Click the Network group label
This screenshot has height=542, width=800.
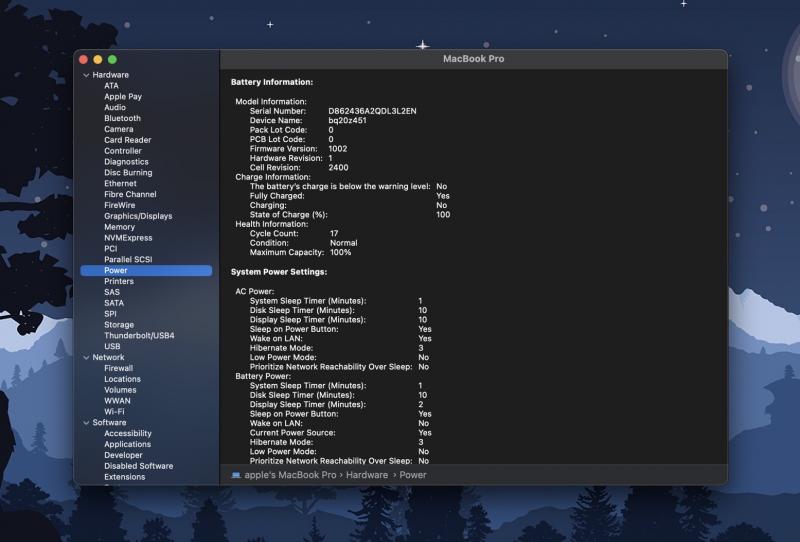click(x=108, y=358)
